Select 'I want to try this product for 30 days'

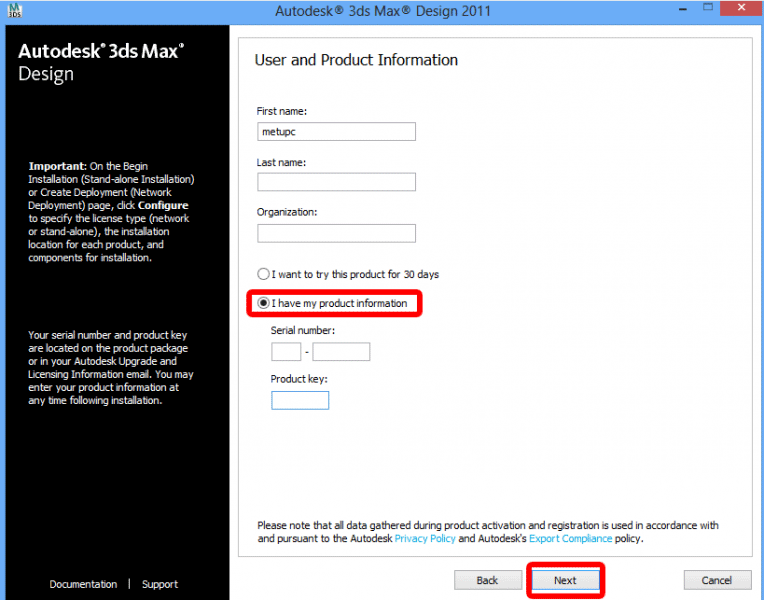click(x=348, y=274)
